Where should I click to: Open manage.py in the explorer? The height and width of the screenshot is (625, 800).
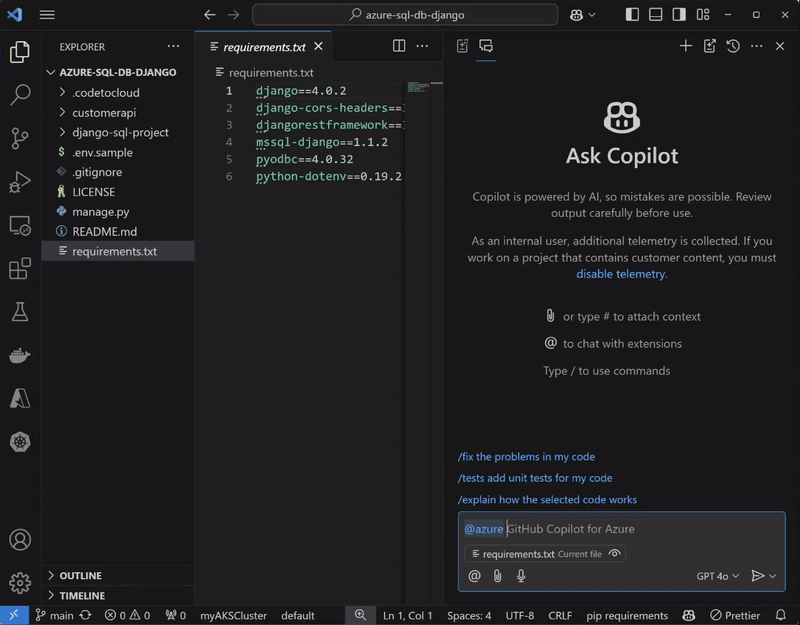click(118, 212)
